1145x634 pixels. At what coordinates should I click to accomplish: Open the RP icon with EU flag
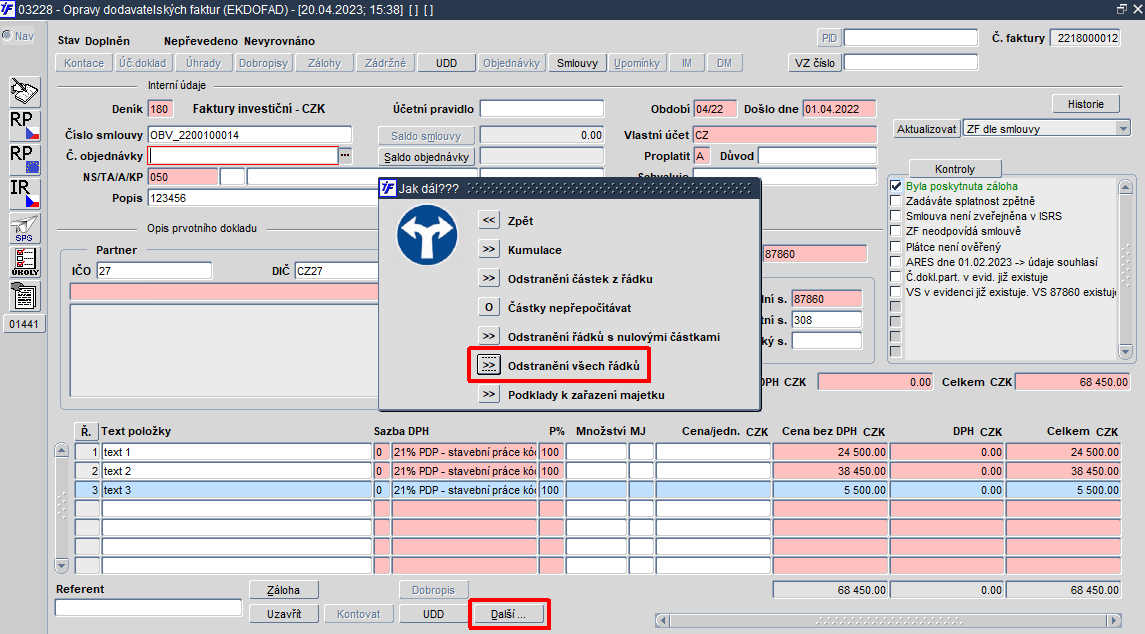click(x=24, y=159)
